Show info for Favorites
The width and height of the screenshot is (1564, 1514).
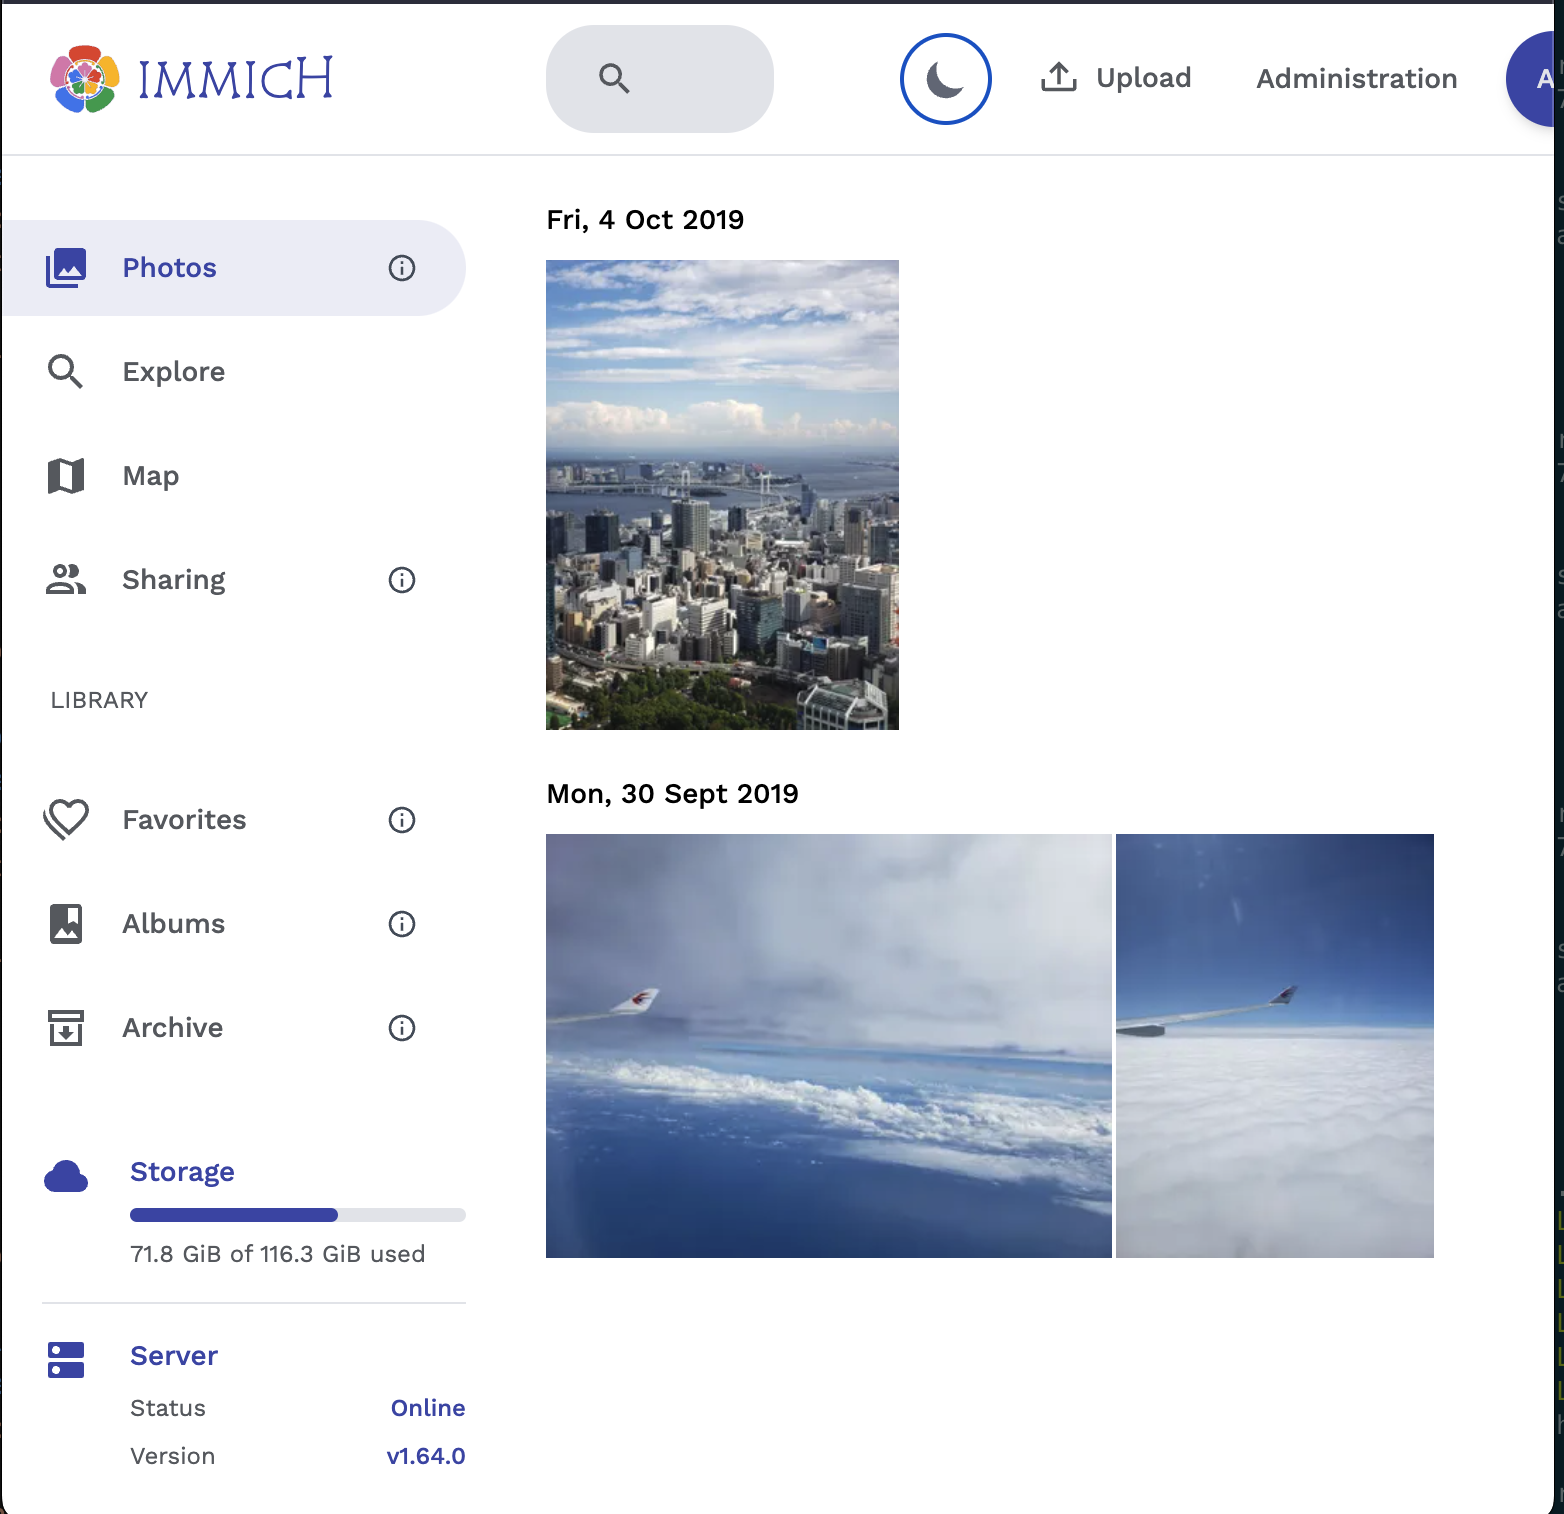(x=402, y=820)
